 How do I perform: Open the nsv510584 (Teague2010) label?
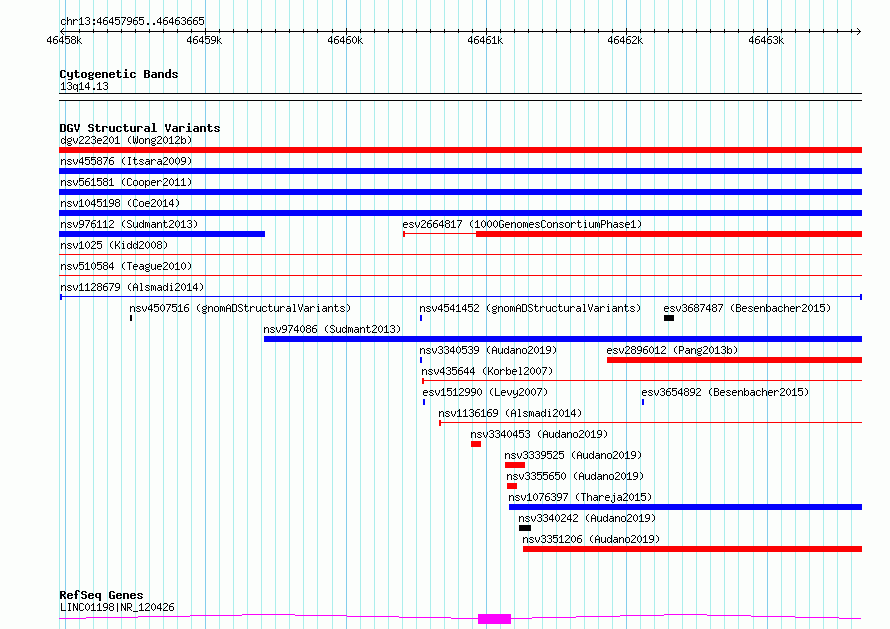[126, 266]
